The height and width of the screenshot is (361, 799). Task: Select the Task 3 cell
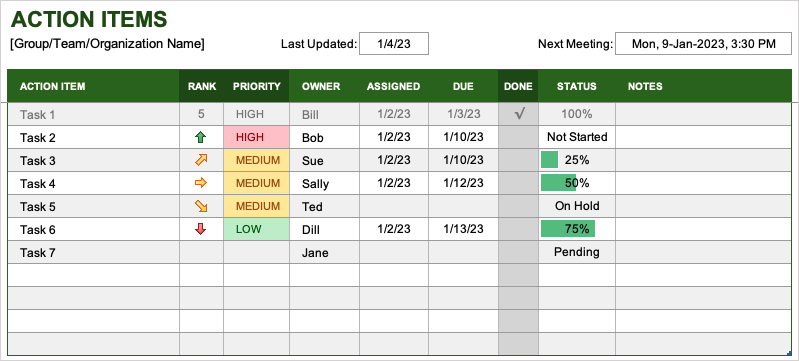pyautogui.click(x=93, y=160)
